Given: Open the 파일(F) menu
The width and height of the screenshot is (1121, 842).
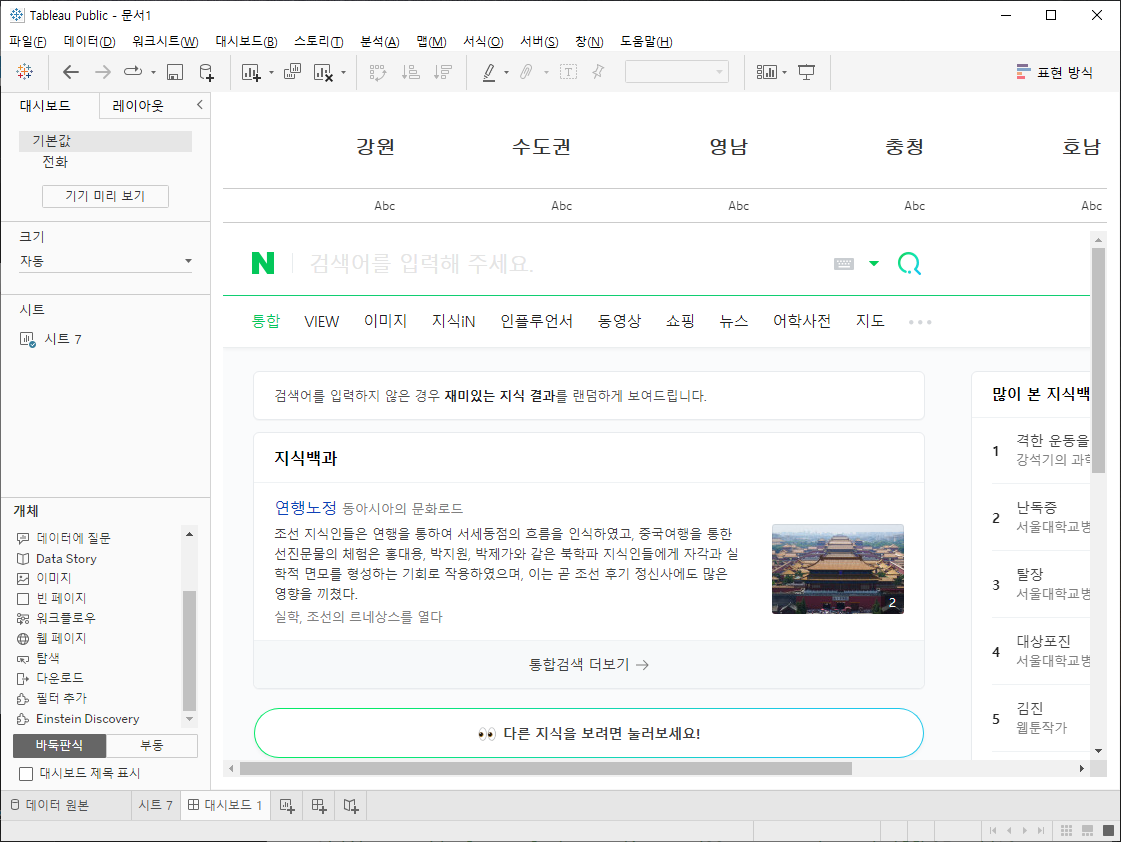Looking at the screenshot, I should click(27, 41).
